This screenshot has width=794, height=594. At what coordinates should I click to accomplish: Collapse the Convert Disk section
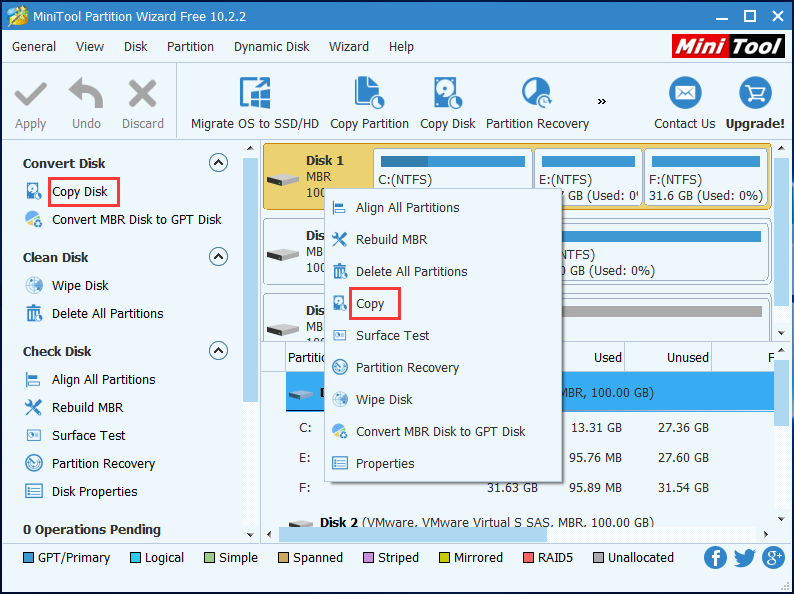(x=218, y=163)
